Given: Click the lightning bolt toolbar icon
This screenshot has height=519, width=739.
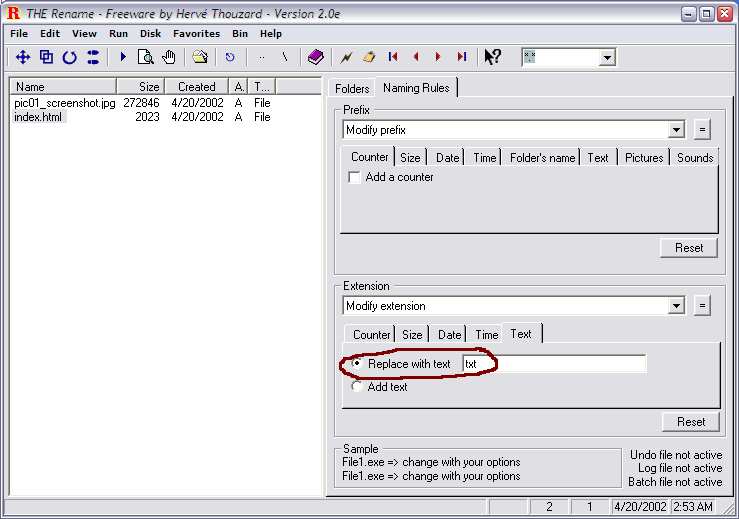Looking at the screenshot, I should pos(346,57).
